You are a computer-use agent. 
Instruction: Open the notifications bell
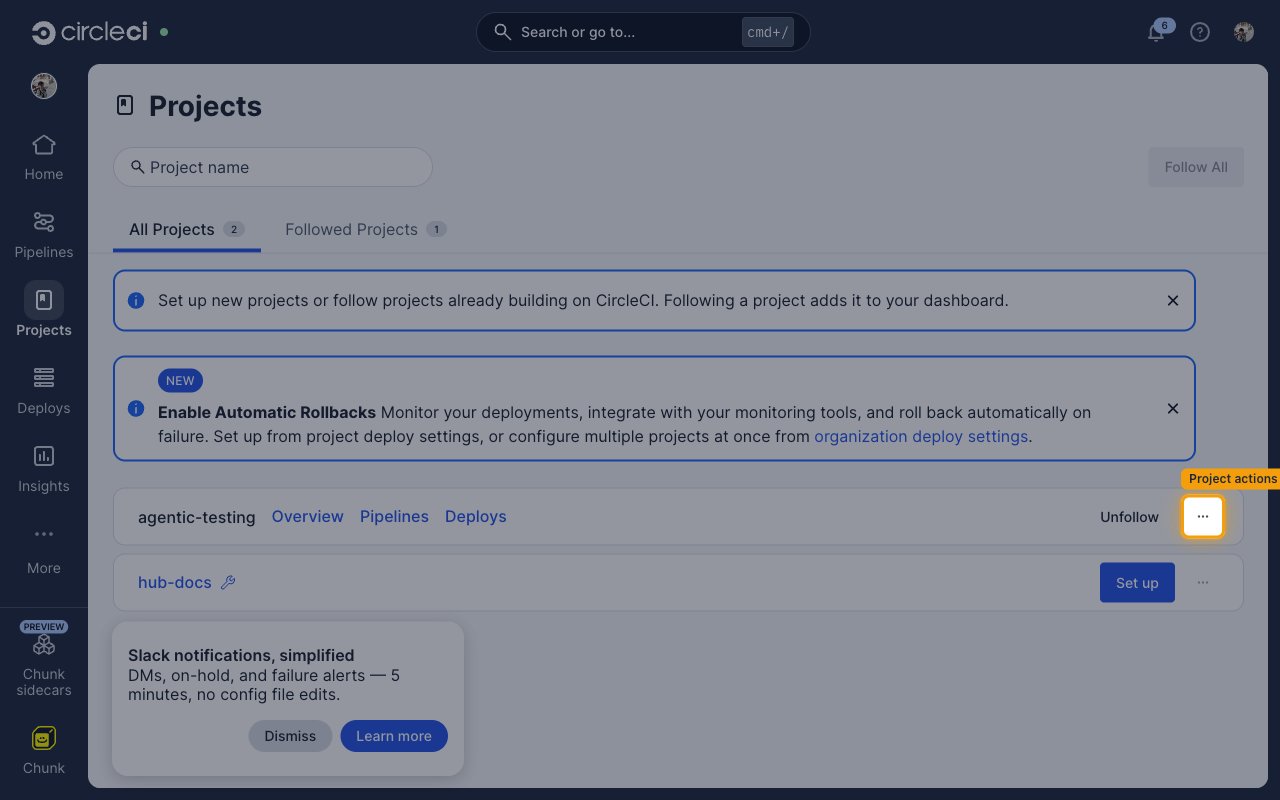[1156, 32]
